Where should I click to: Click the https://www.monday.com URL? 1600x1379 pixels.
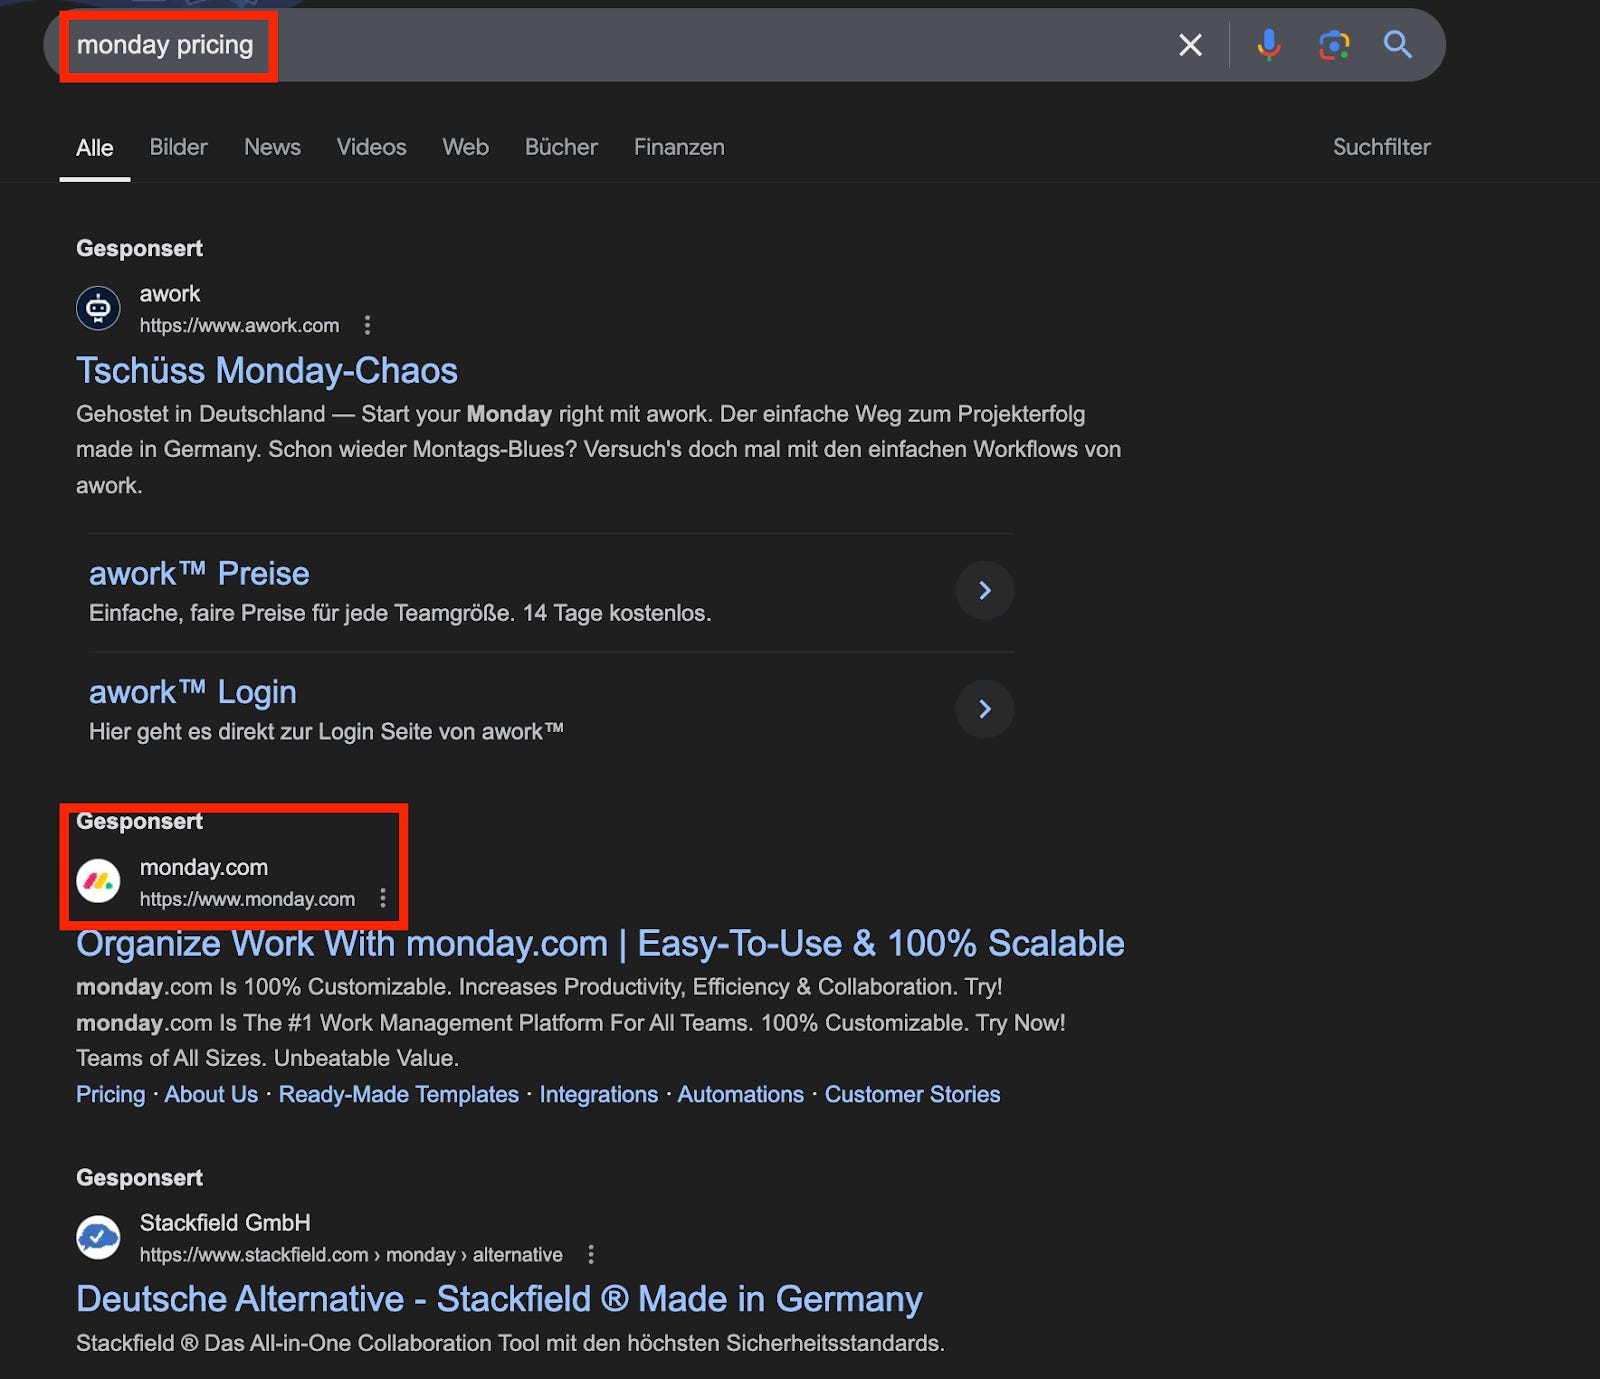click(x=247, y=899)
